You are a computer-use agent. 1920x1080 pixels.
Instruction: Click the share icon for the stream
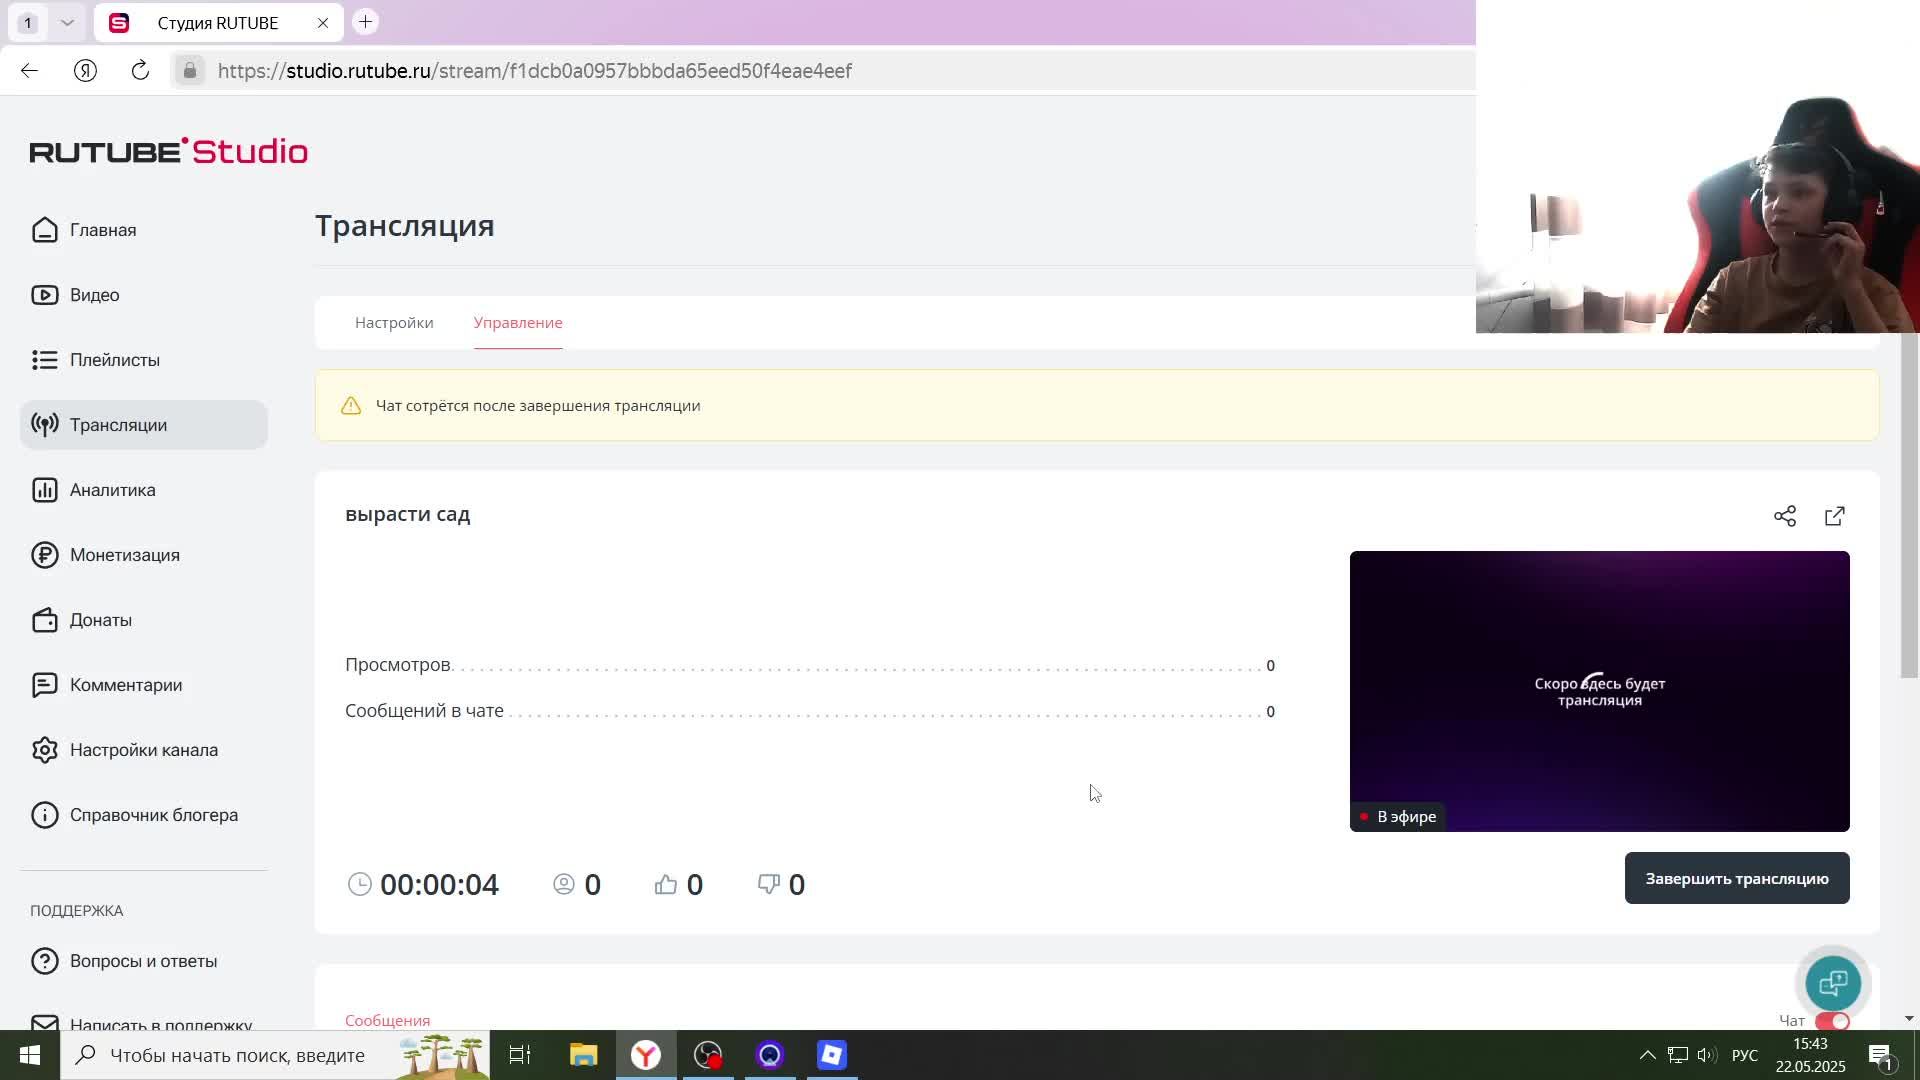(x=1785, y=516)
